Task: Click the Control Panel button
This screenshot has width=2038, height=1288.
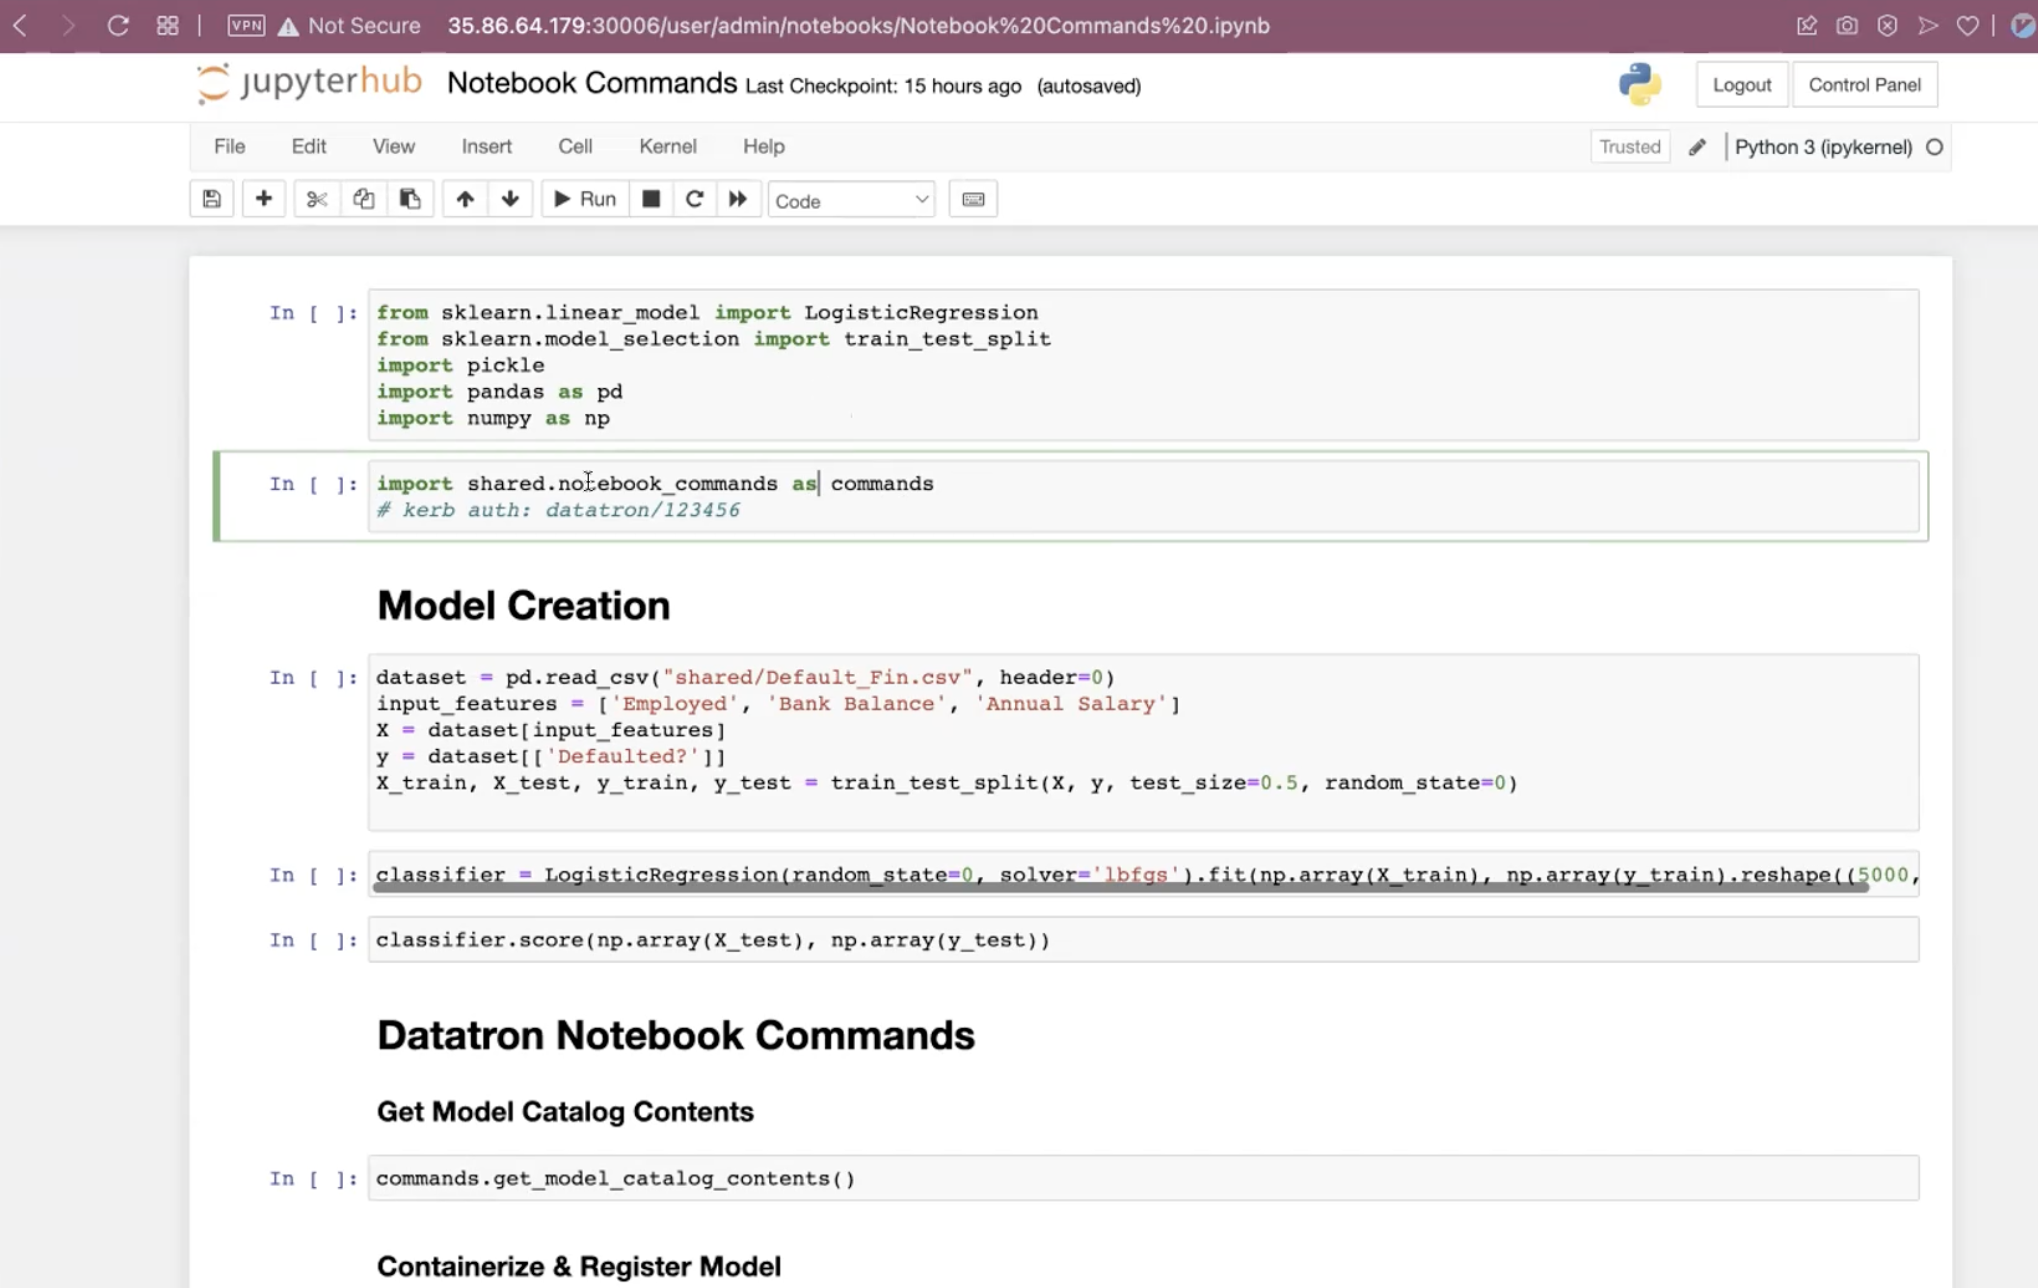Action: (x=1864, y=84)
